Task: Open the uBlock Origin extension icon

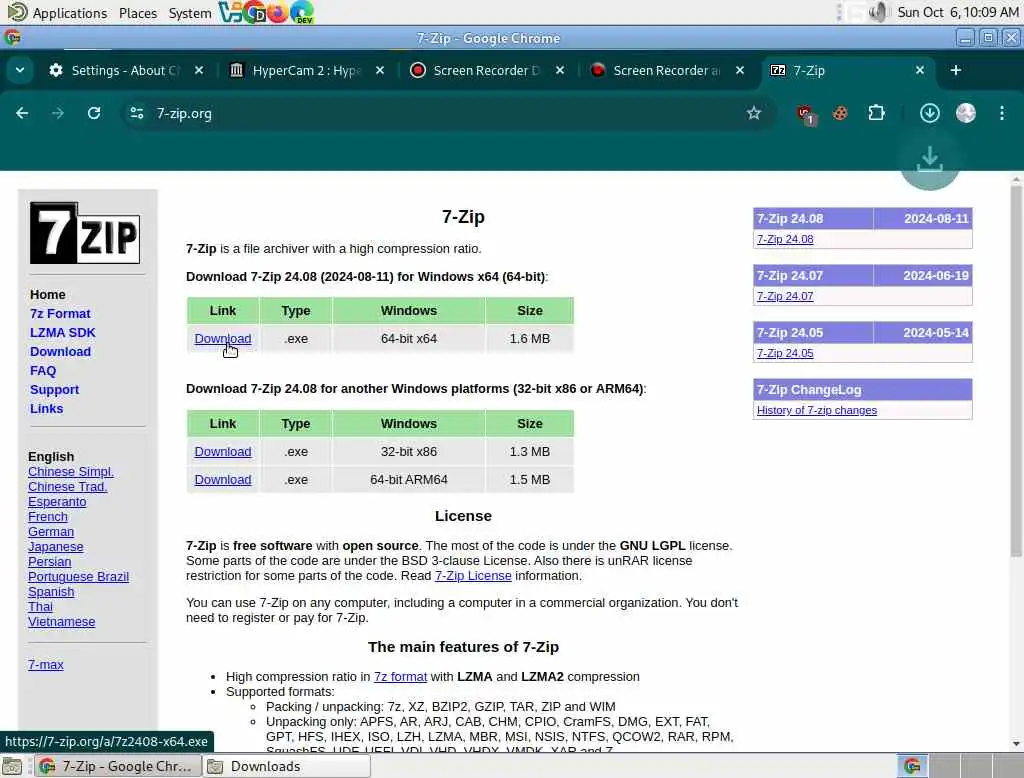Action: 806,114
